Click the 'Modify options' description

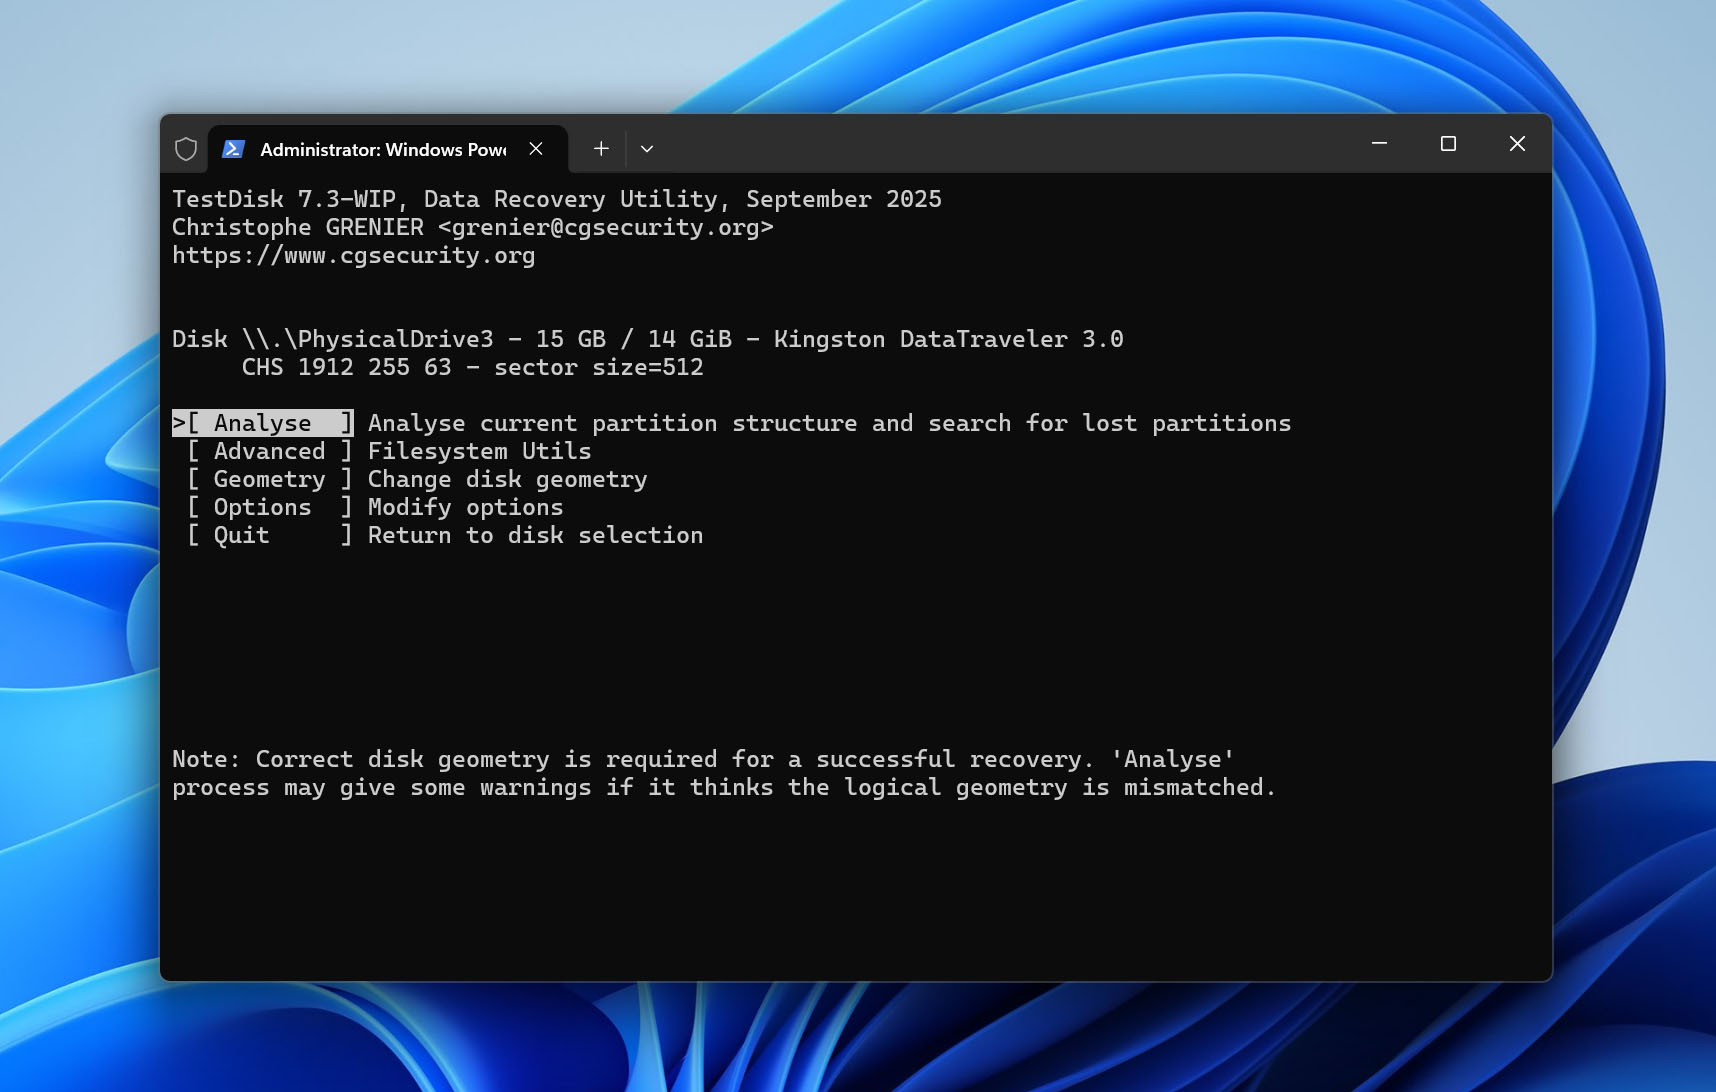pyautogui.click(x=466, y=507)
